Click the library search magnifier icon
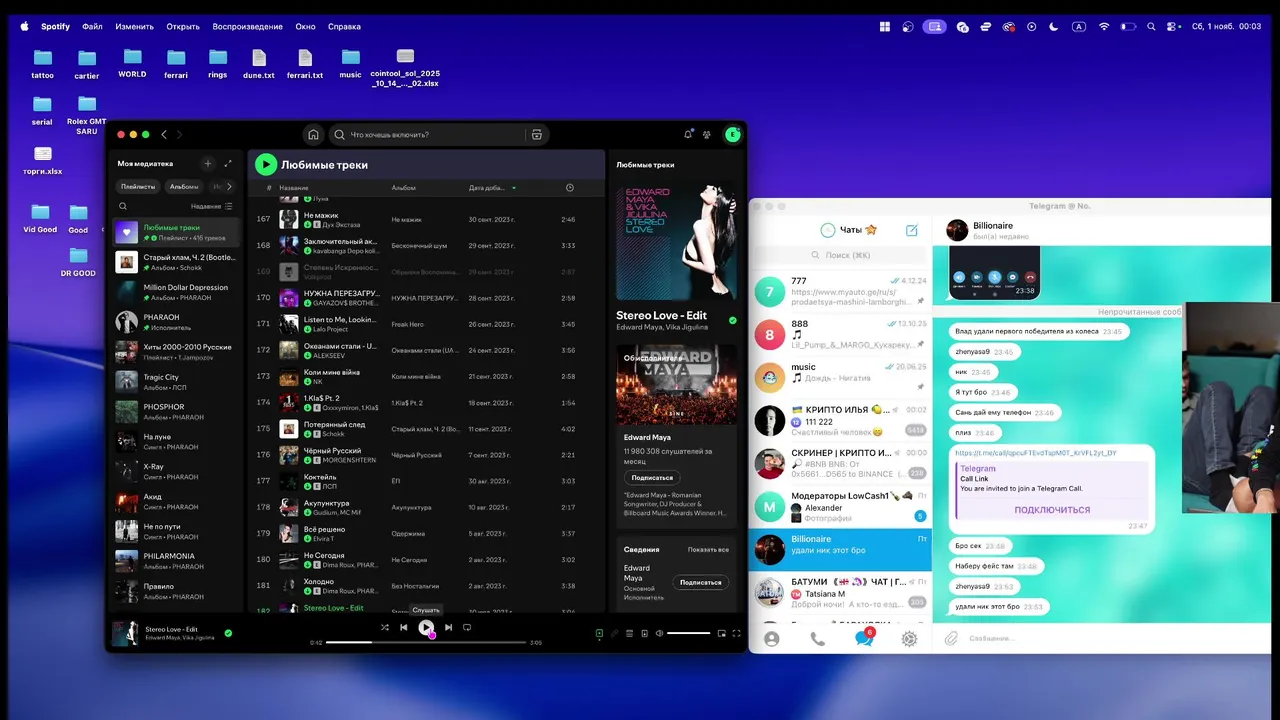Screen dimensions: 1280x720 (x=123, y=206)
